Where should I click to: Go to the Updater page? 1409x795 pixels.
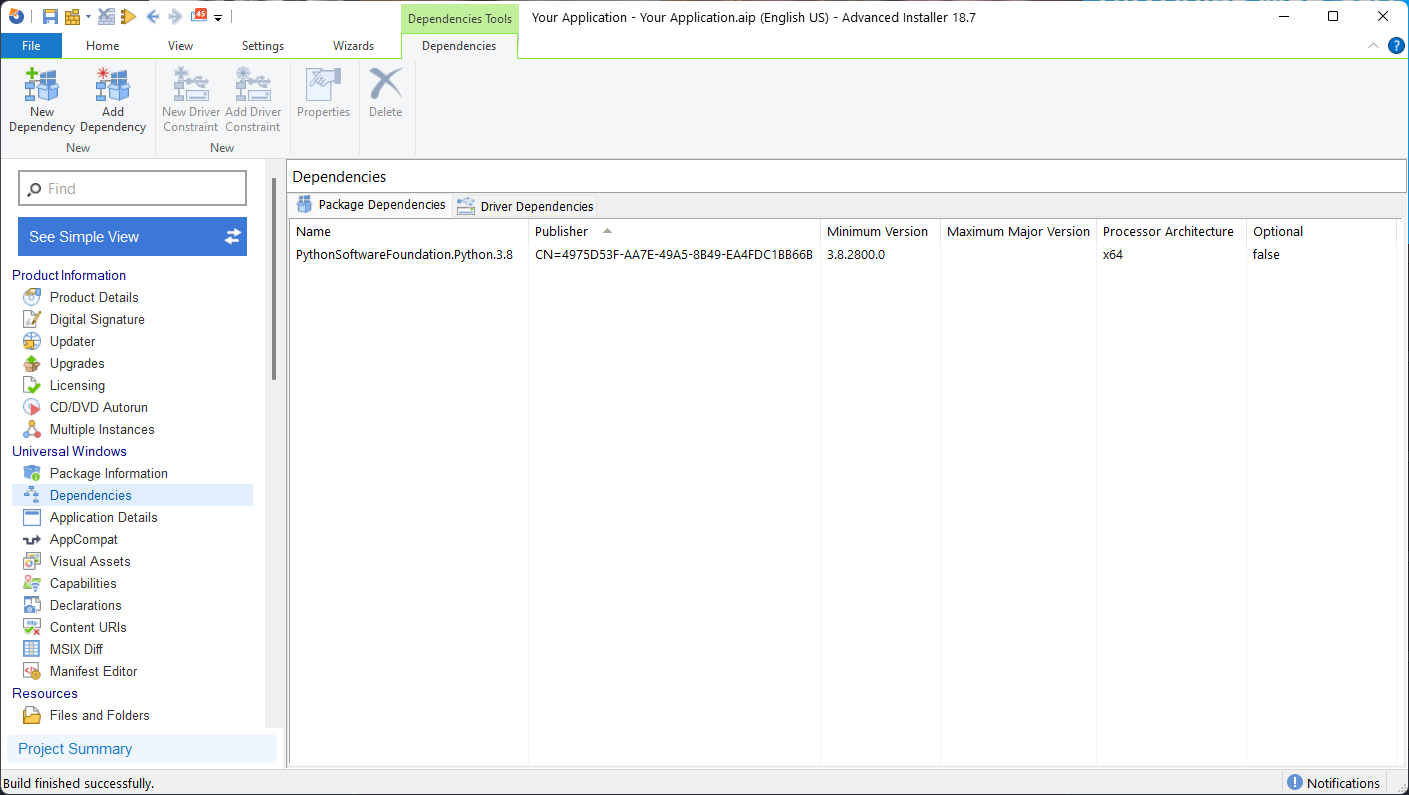pos(72,341)
